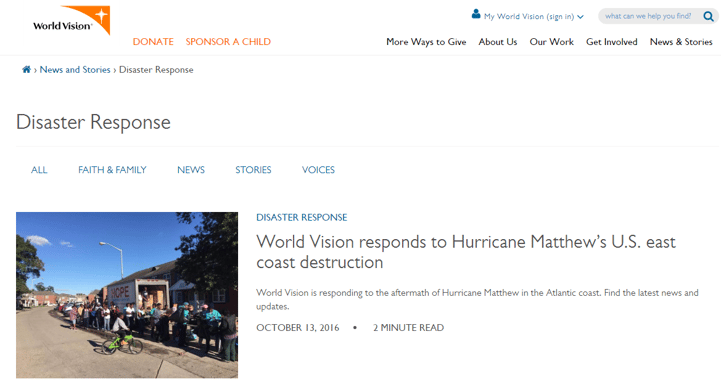Open the DONATE link
Viewport: 721px width, 387px height.
(x=153, y=41)
